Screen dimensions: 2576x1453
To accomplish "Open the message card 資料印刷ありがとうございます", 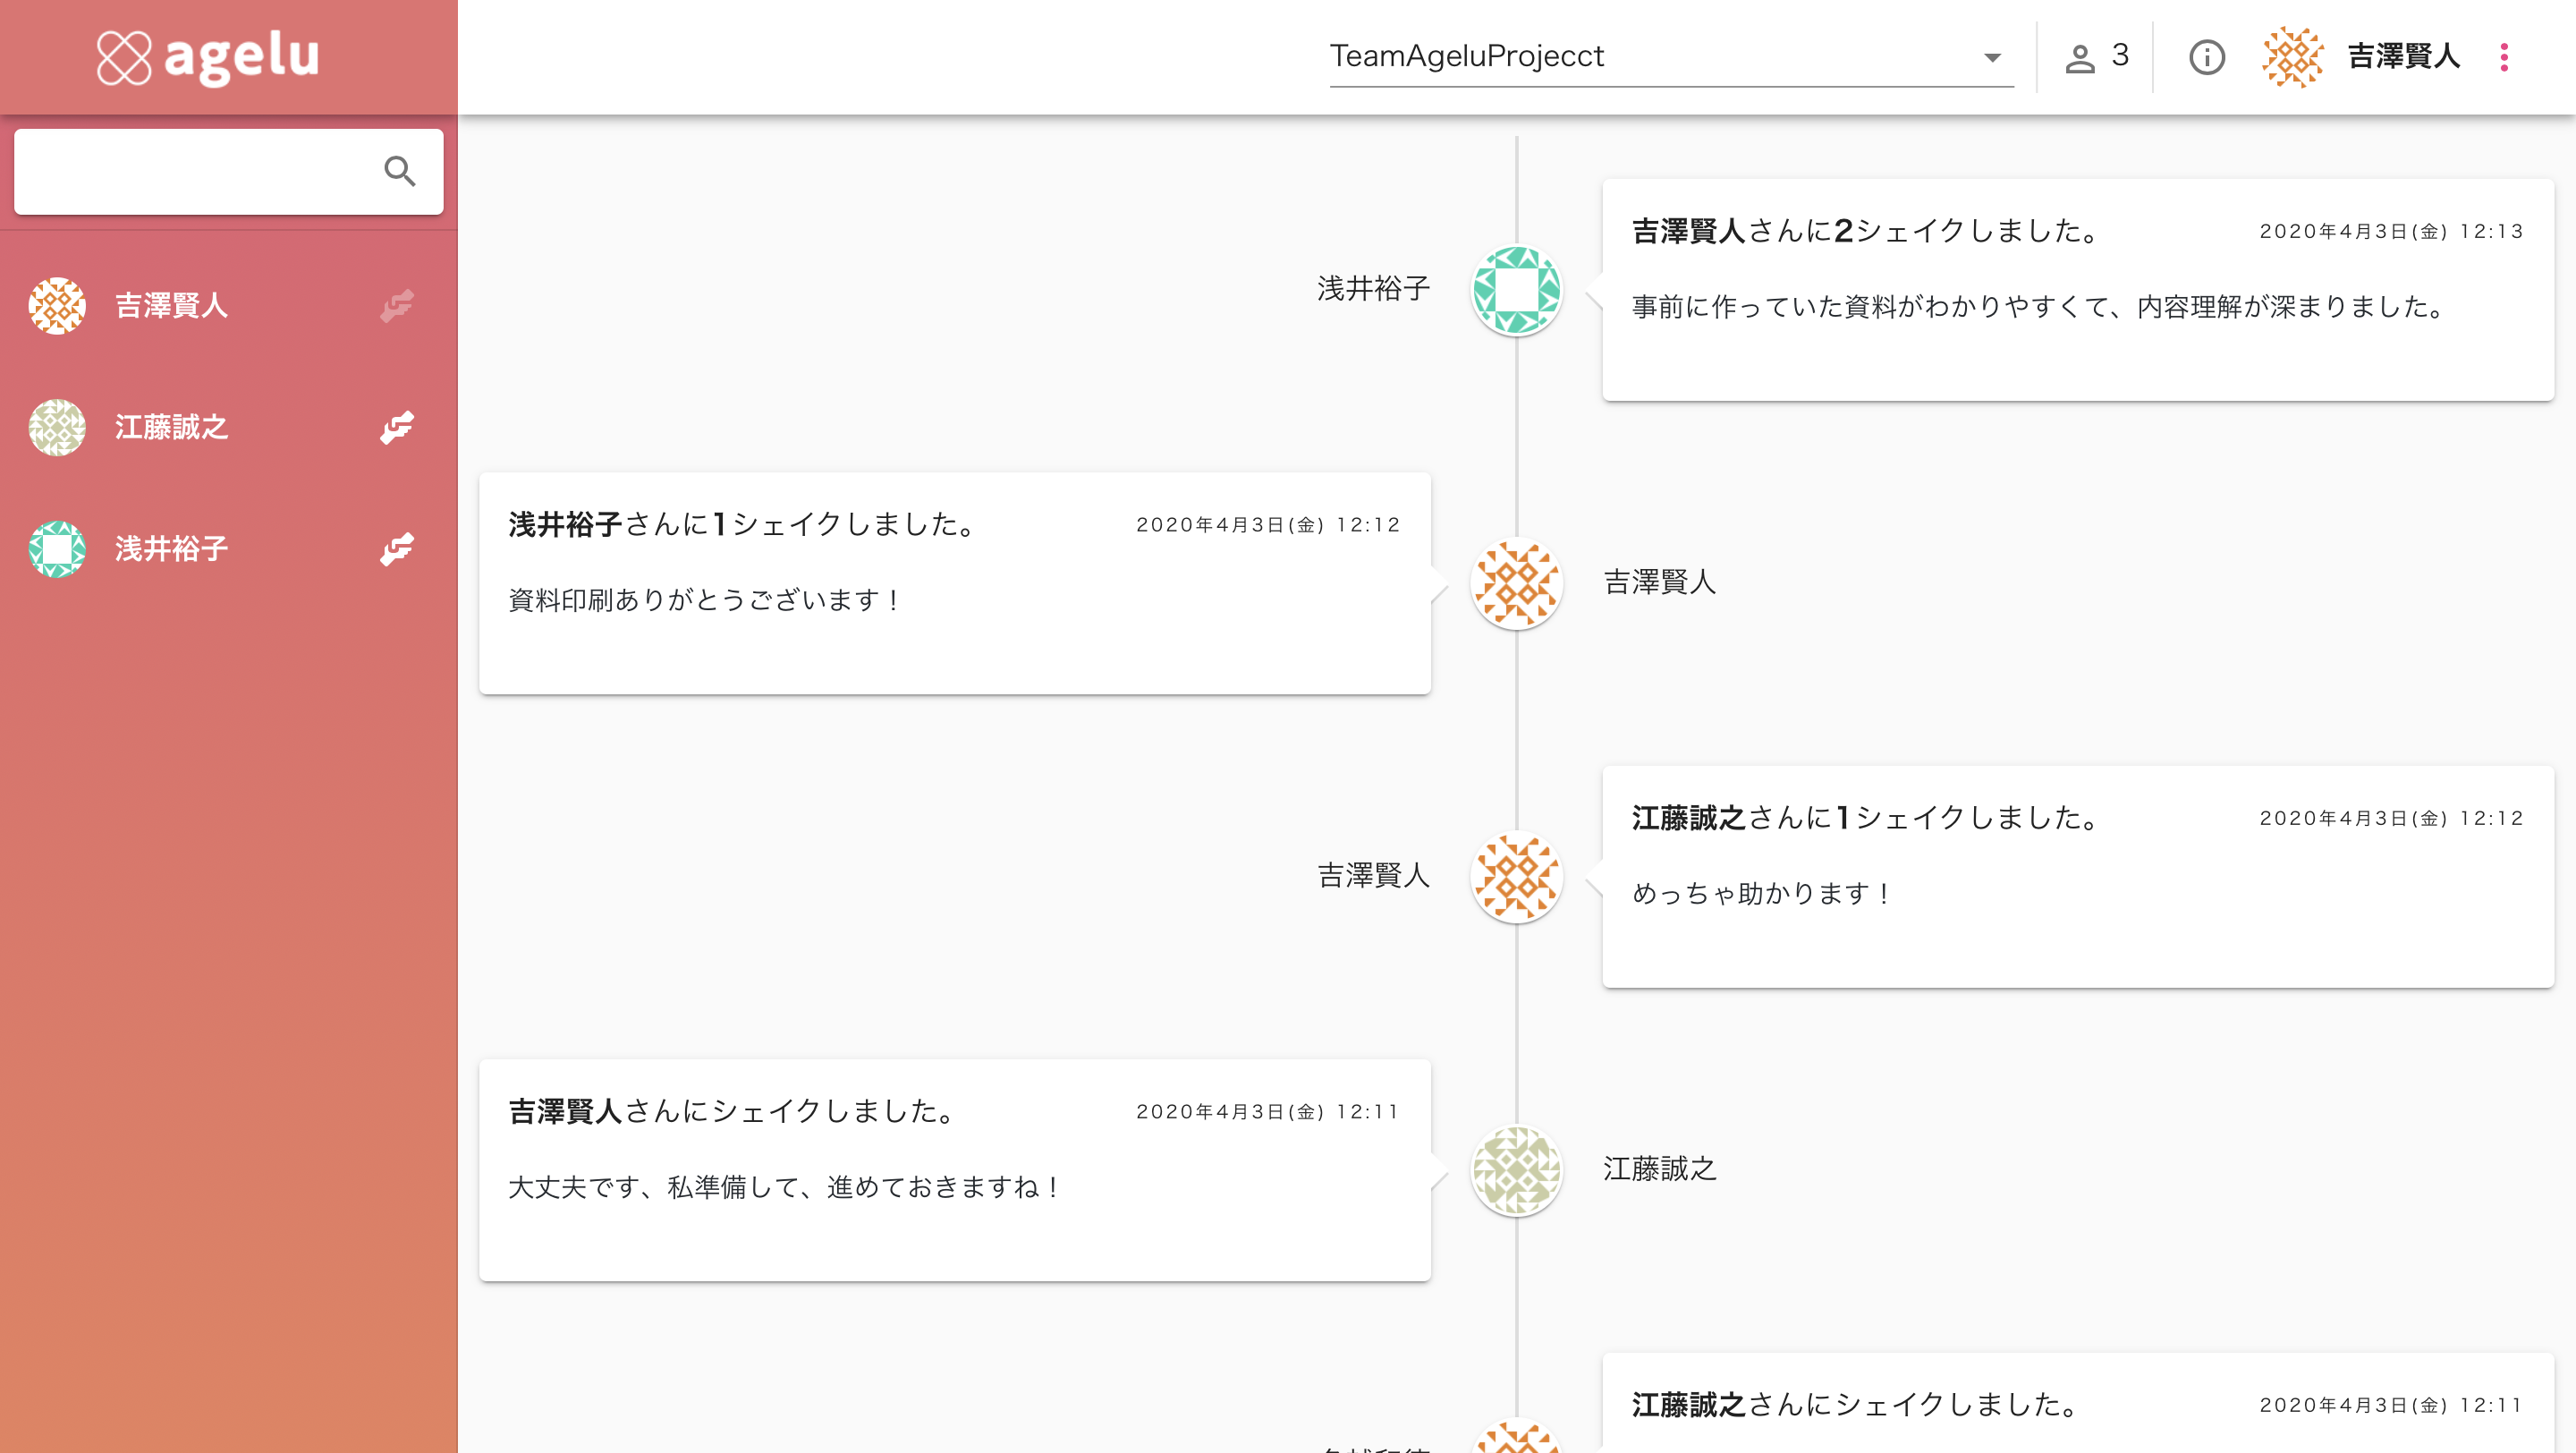I will tap(954, 583).
